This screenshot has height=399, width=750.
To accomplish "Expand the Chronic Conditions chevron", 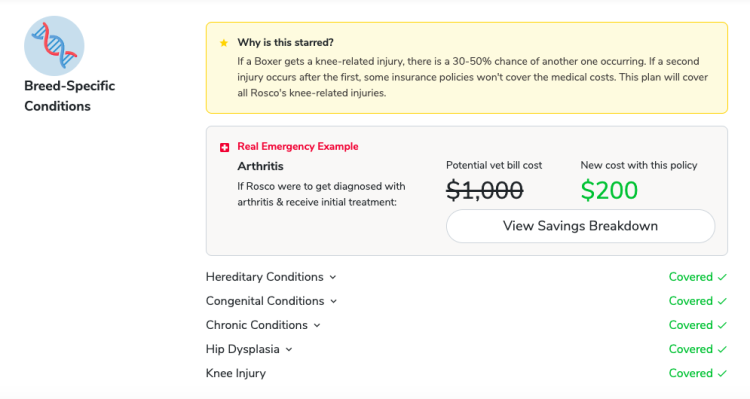I will click(x=317, y=325).
